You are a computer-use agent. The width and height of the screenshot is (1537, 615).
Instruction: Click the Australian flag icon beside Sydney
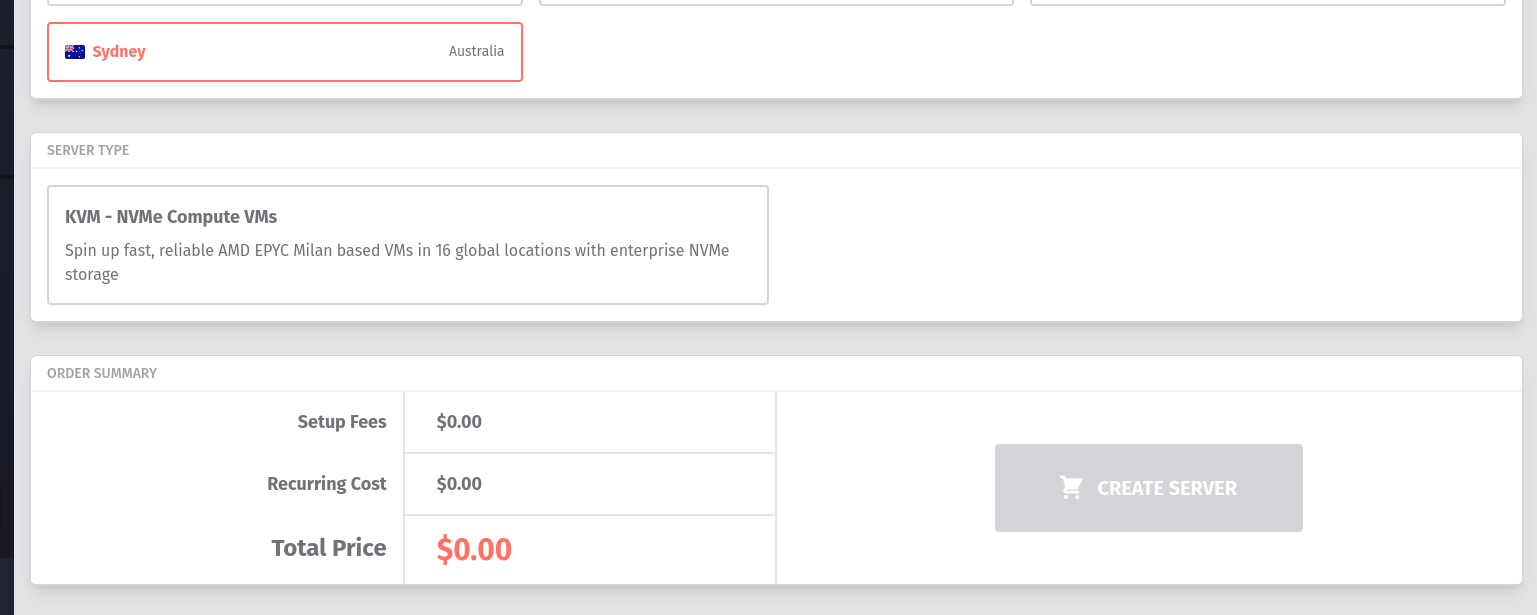point(75,52)
